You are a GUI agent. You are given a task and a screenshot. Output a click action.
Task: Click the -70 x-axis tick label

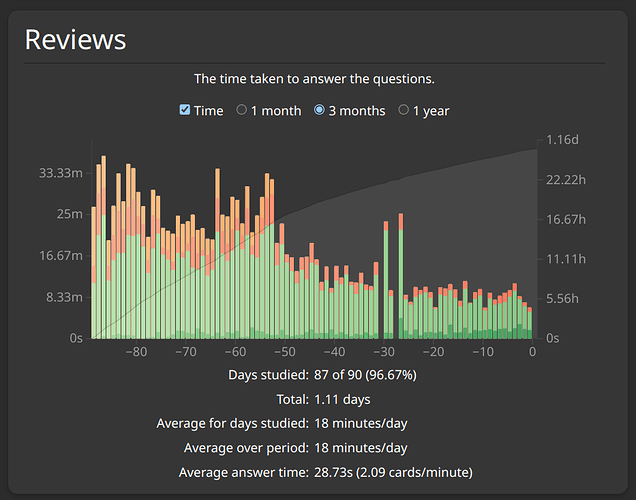click(x=186, y=352)
